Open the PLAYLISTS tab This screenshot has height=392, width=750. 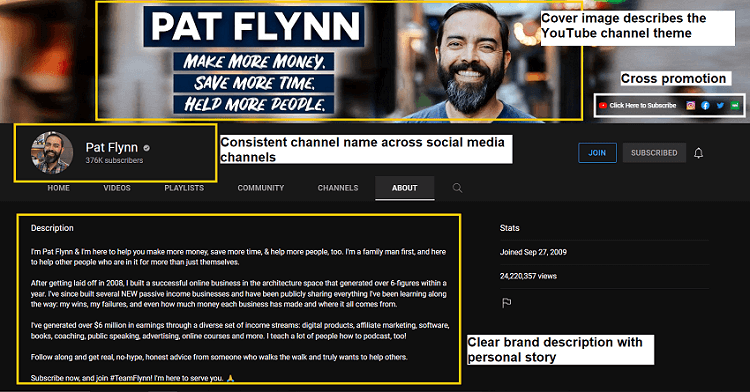point(184,188)
